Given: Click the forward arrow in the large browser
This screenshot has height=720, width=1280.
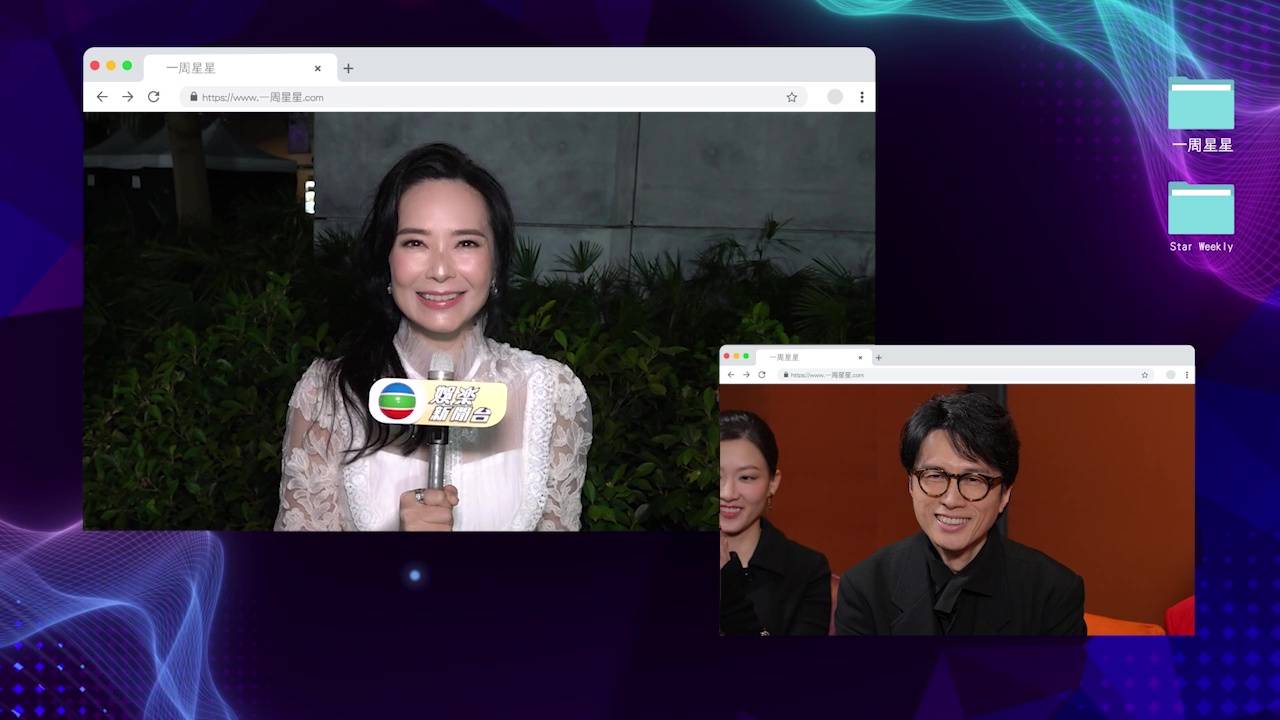Looking at the screenshot, I should click(127, 97).
